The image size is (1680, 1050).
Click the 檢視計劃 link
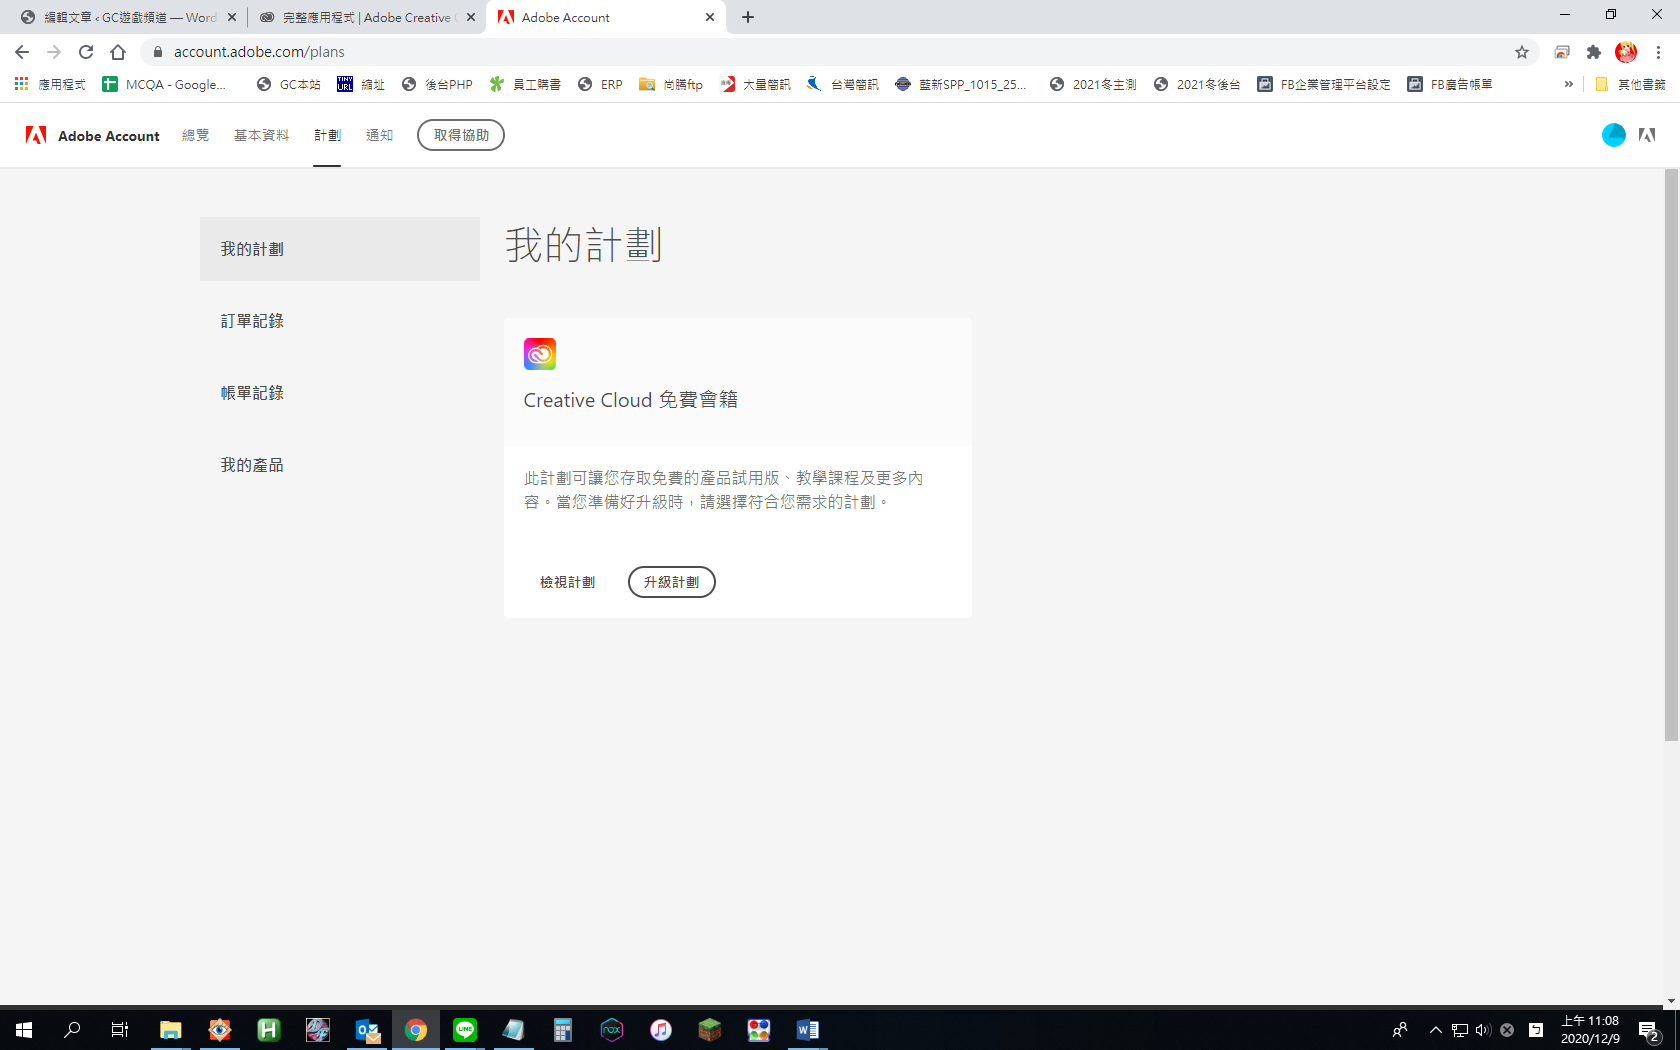[567, 582]
